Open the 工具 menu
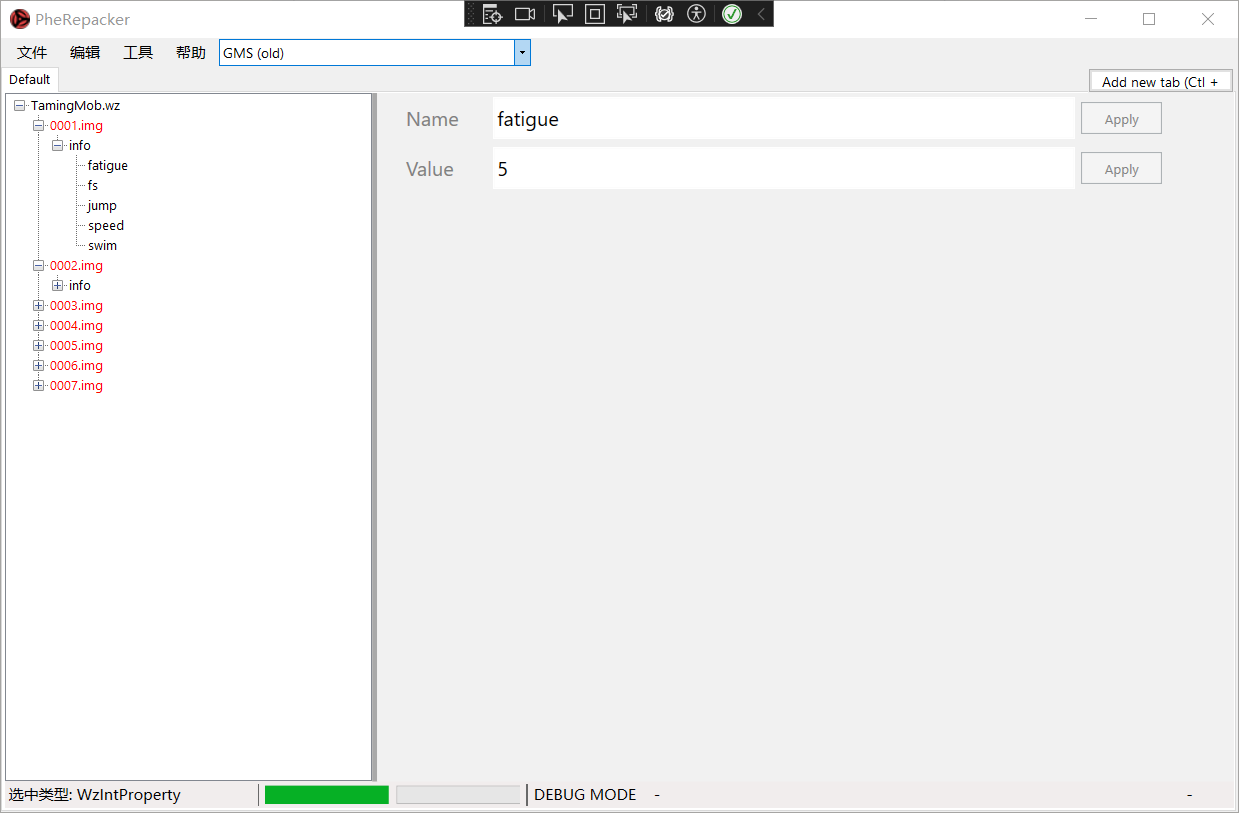The width and height of the screenshot is (1239, 813). [x=138, y=53]
